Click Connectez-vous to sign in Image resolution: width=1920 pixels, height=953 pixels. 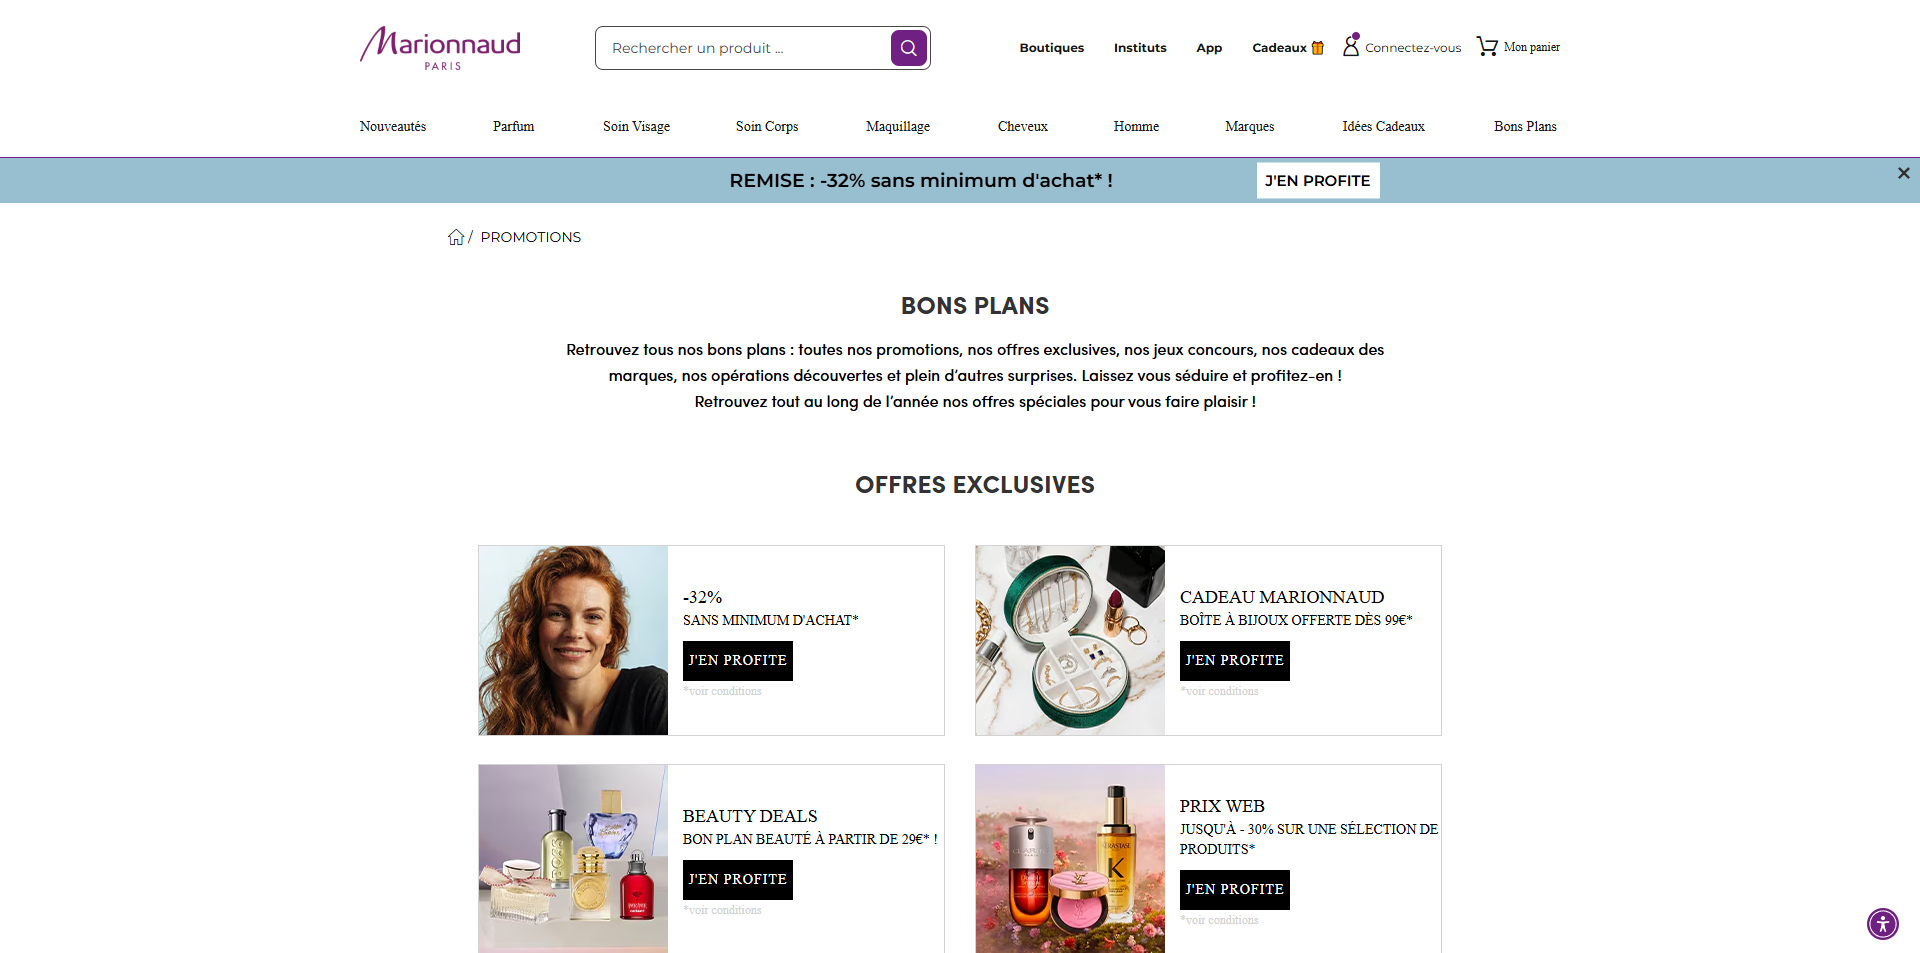pos(1413,48)
